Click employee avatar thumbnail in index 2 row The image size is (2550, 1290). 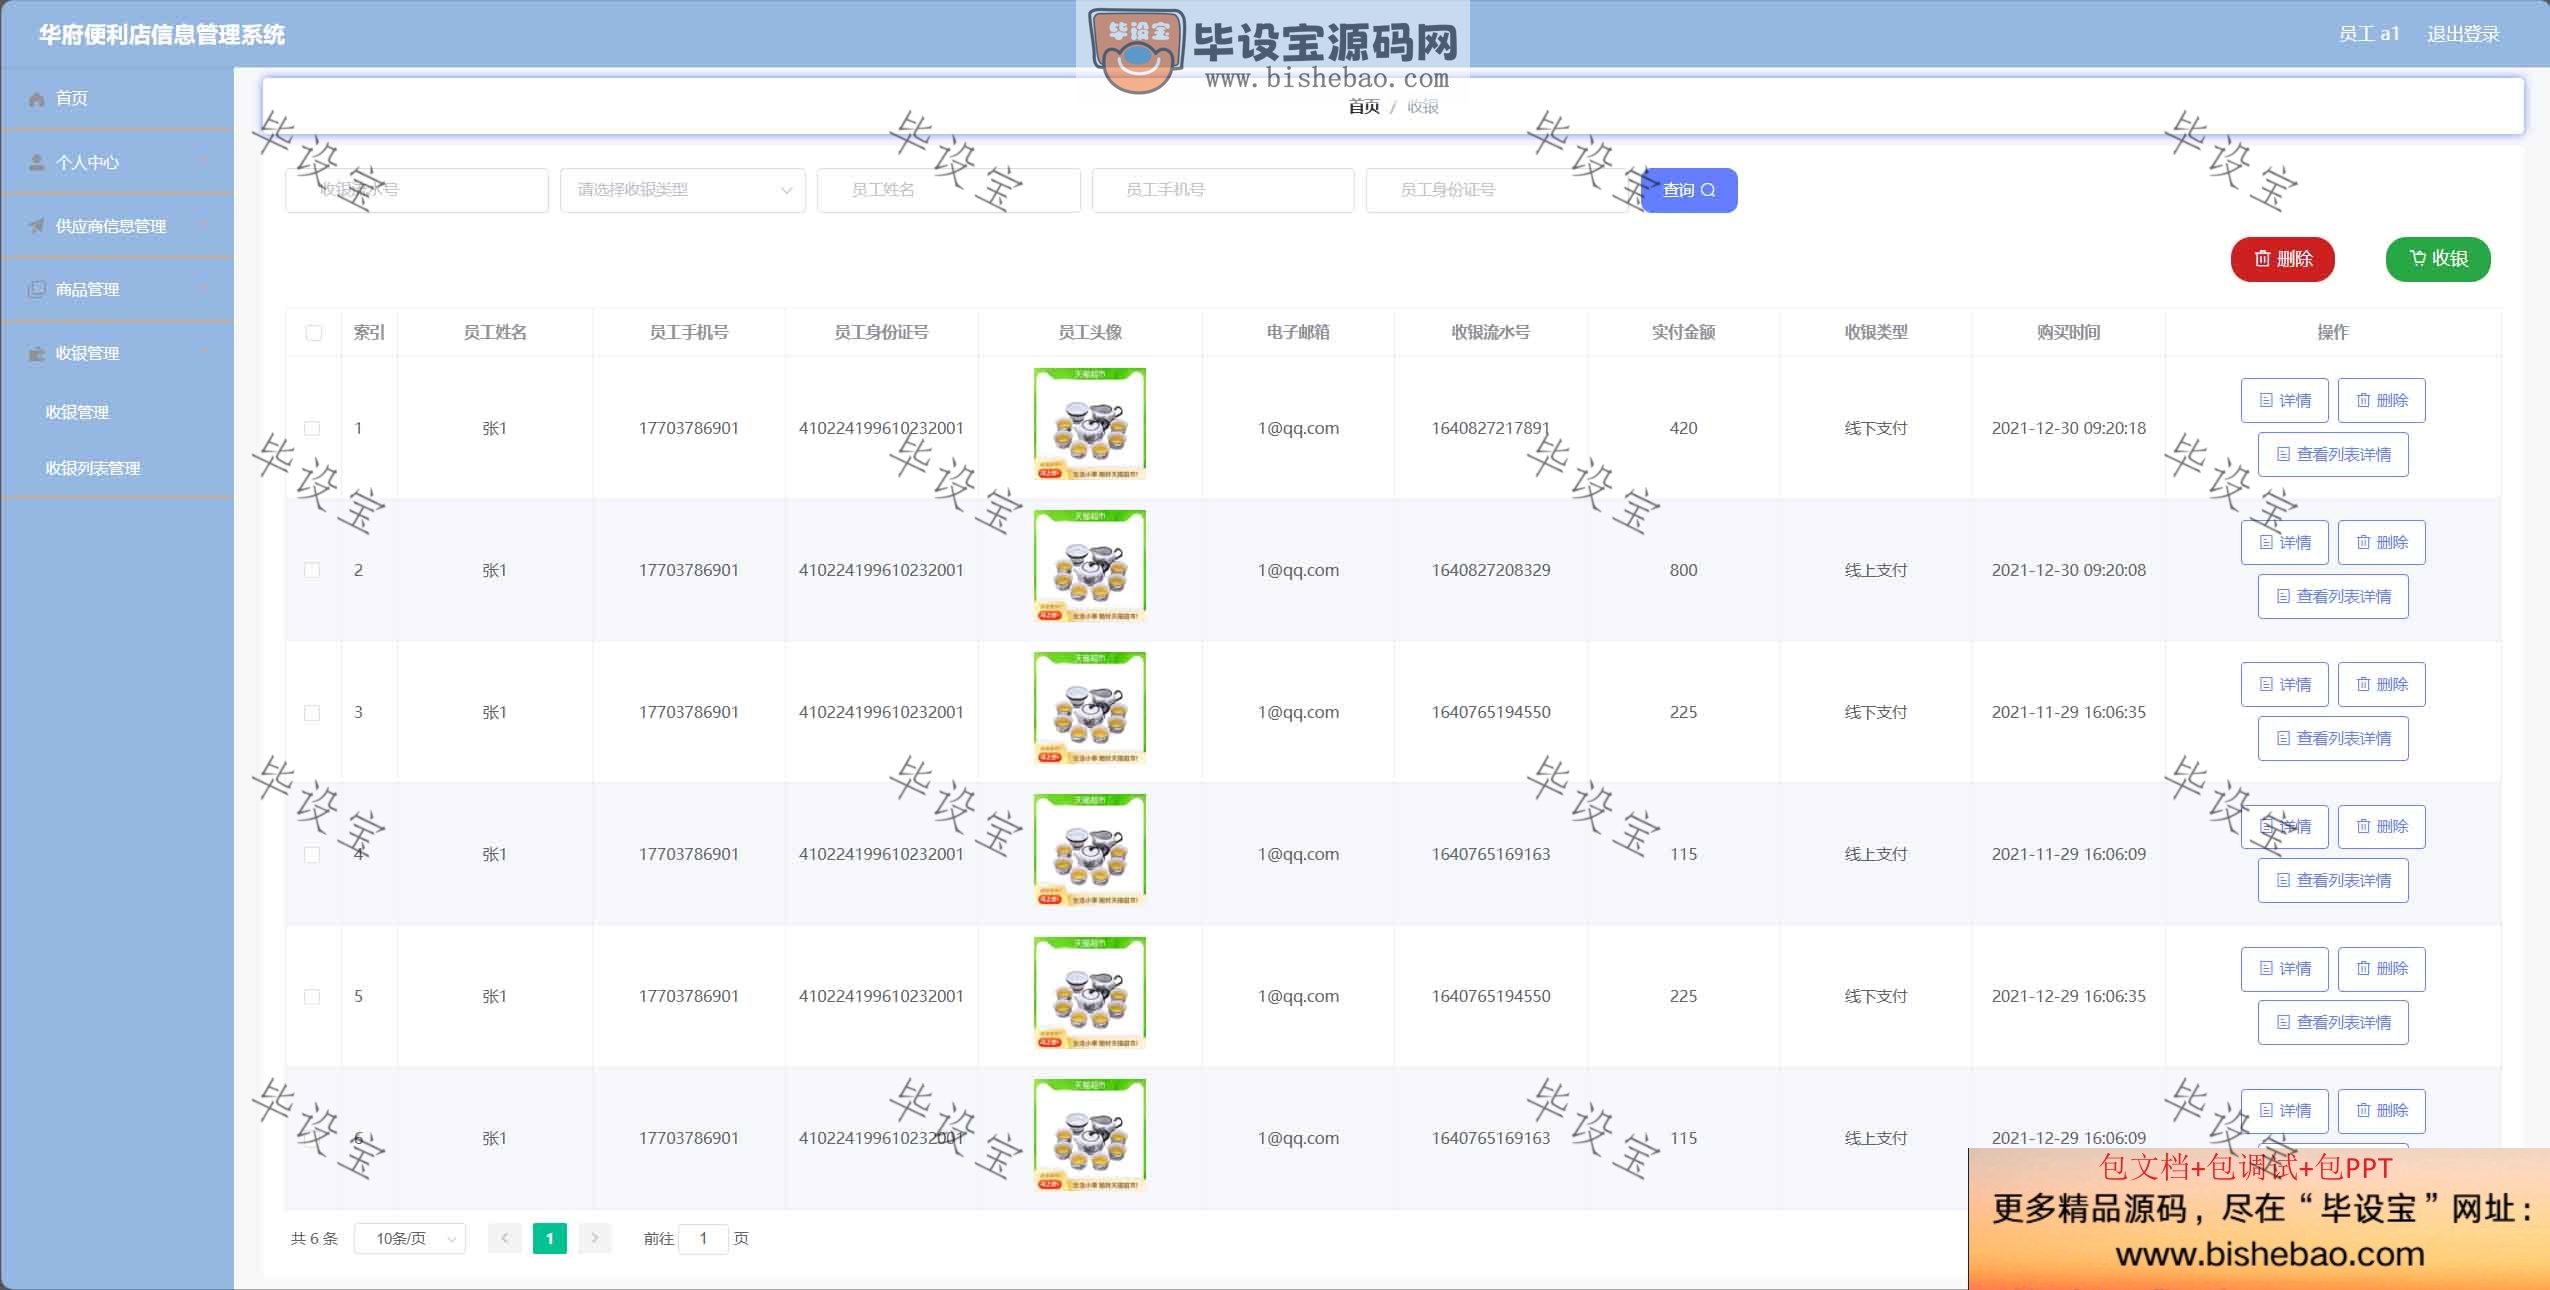1090,566
